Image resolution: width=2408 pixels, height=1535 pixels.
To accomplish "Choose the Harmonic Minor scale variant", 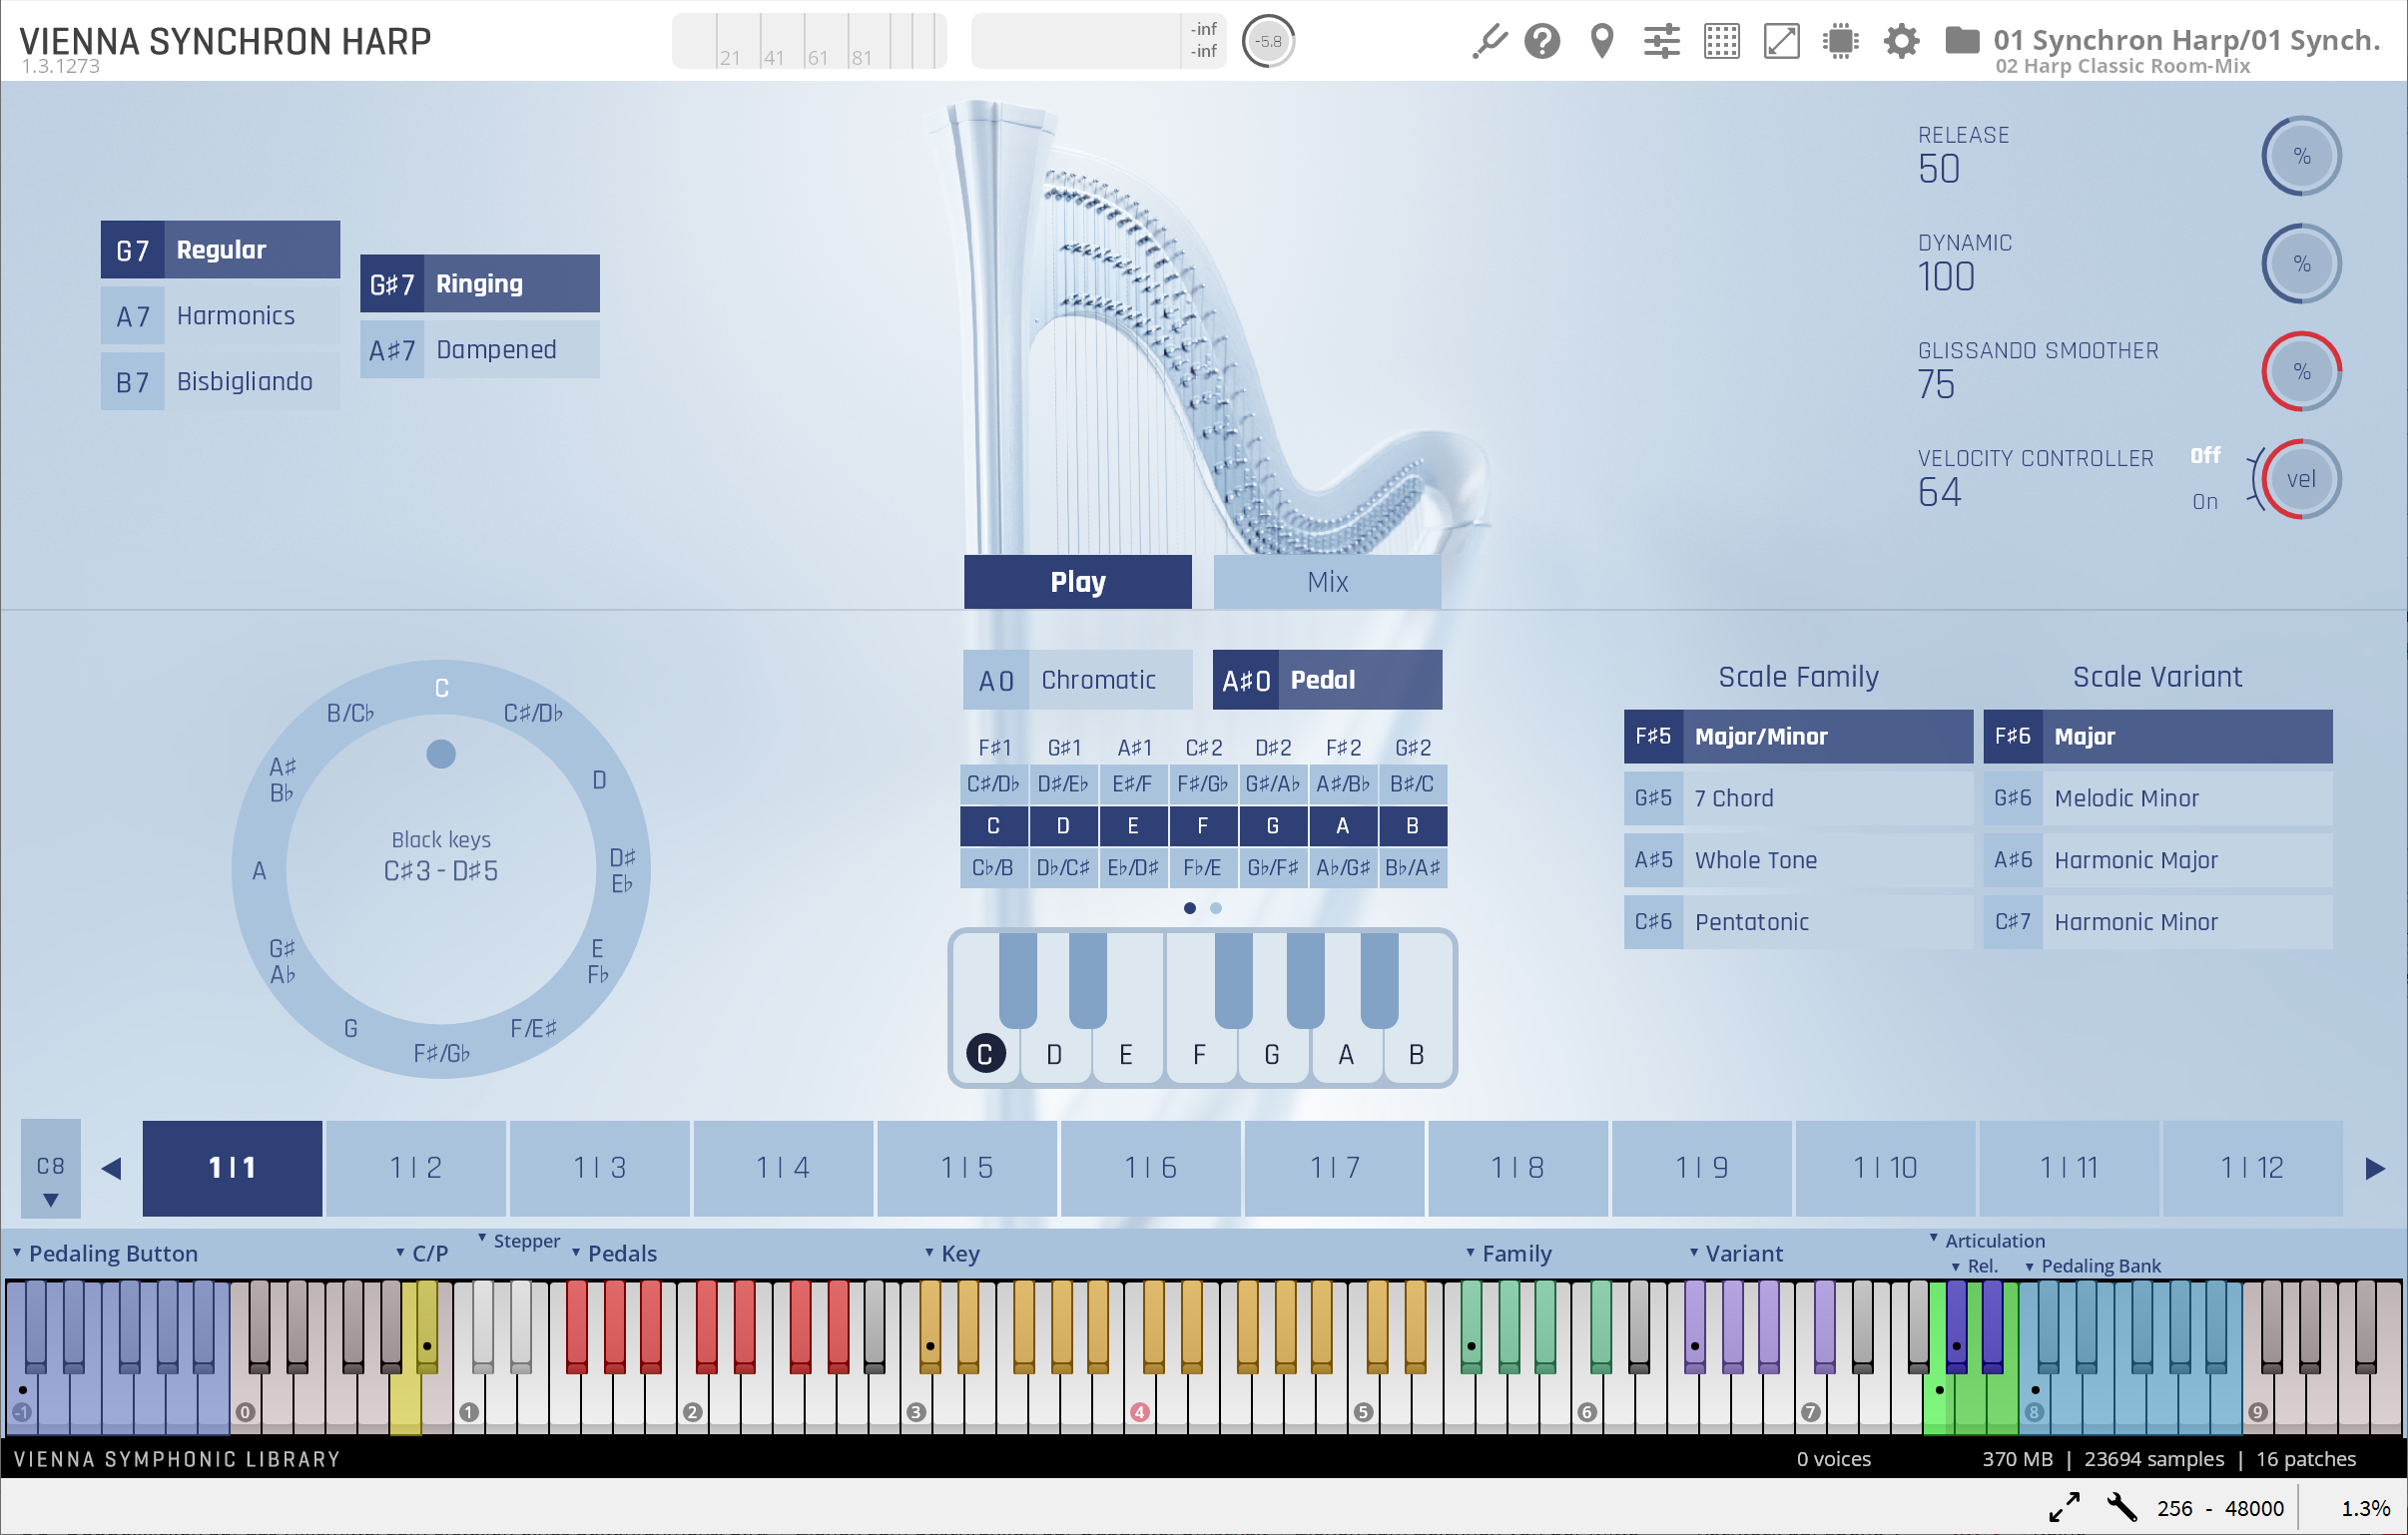I will (x=2157, y=922).
